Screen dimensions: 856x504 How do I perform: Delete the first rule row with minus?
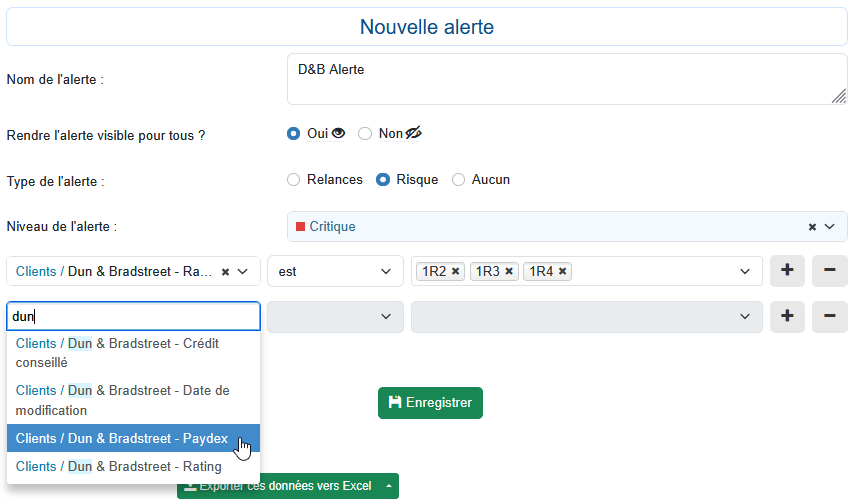[829, 271]
